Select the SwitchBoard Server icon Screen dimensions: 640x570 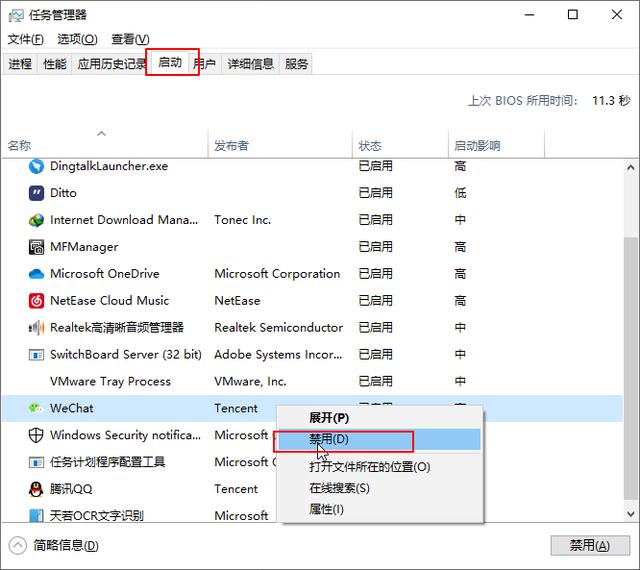(x=36, y=355)
